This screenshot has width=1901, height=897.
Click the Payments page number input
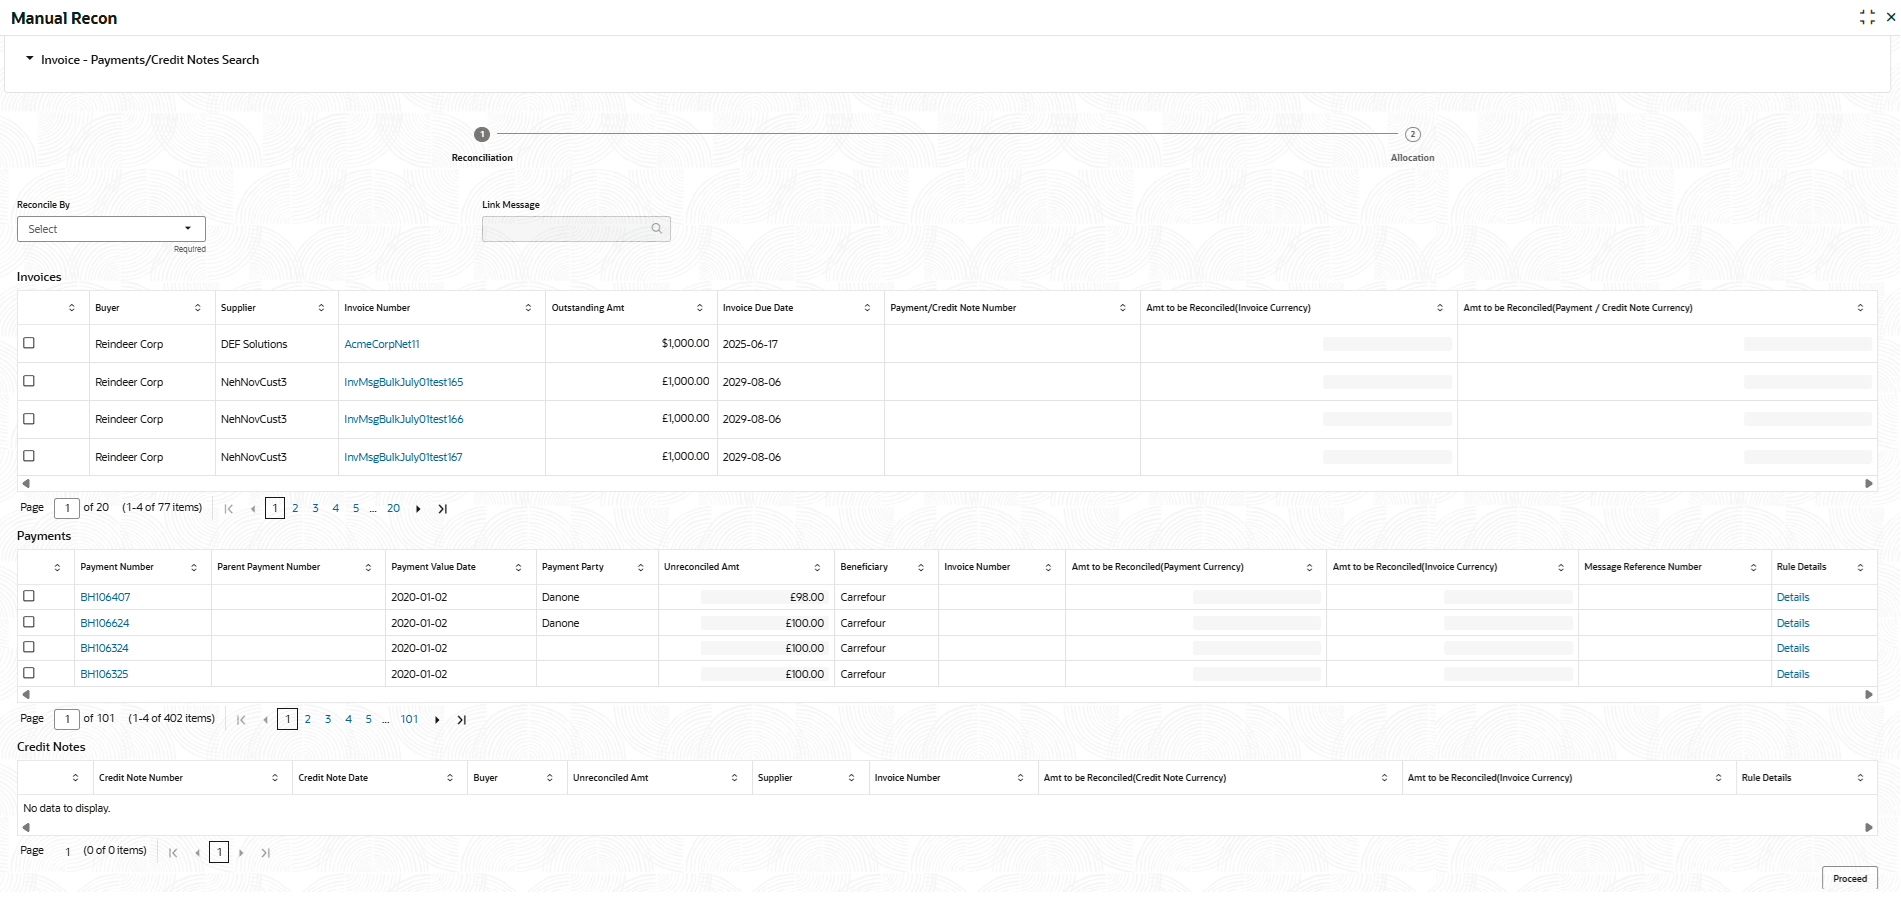pos(67,719)
